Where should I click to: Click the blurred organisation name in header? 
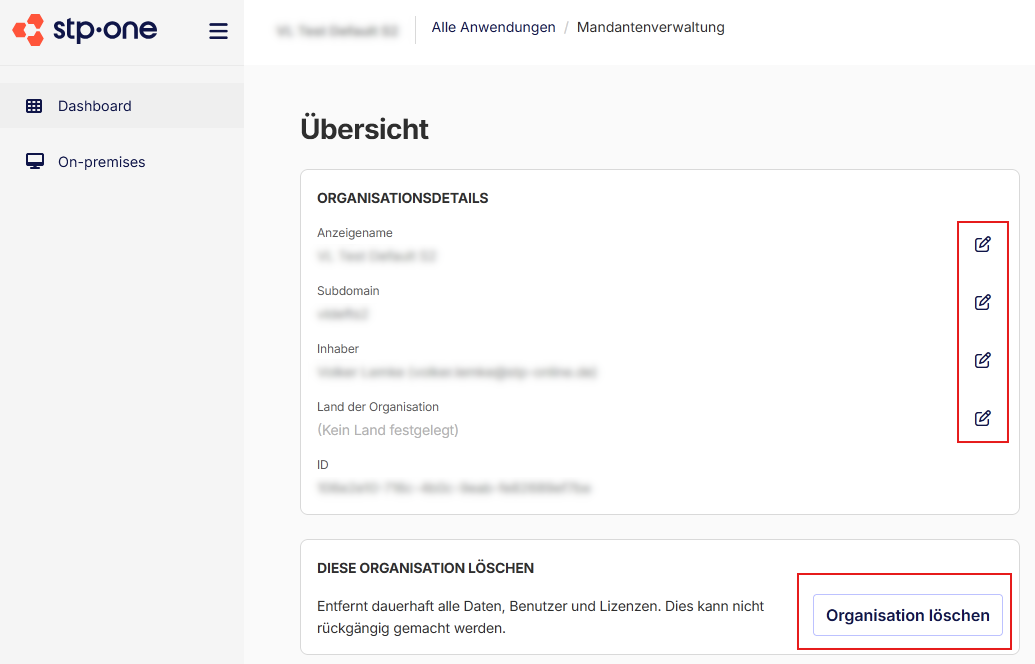point(337,30)
